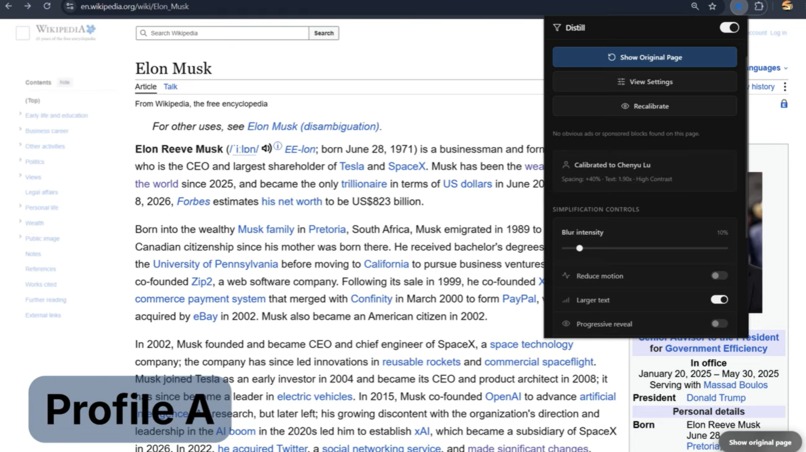This screenshot has width=806, height=452.
Task: Open the PayPal link
Action: tap(519, 299)
